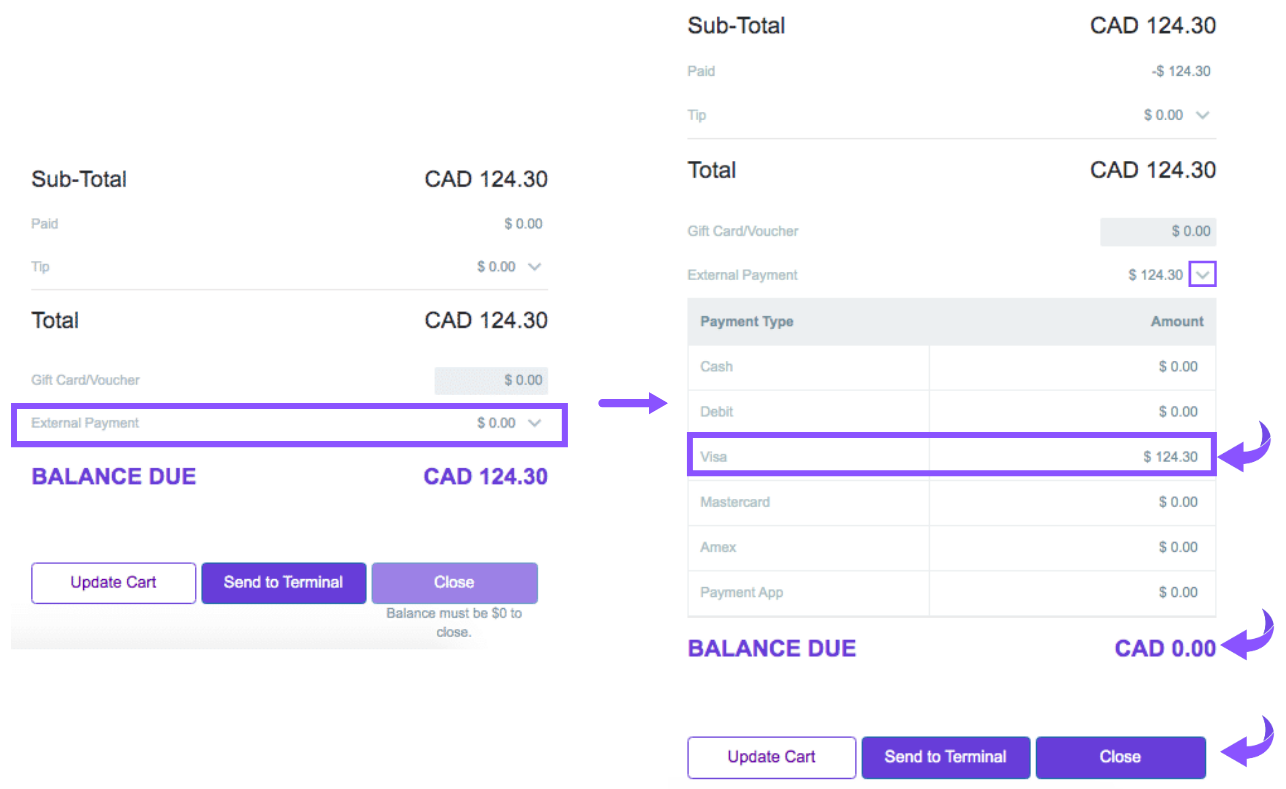This screenshot has height=789, width=1286.
Task: Click the right Update Cart button
Action: coord(771,757)
